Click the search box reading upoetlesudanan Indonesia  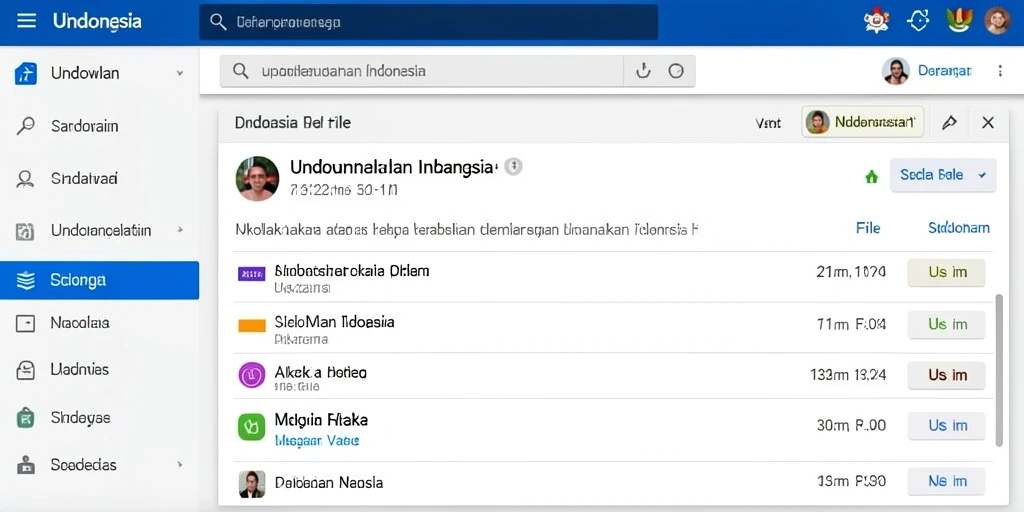coord(422,71)
